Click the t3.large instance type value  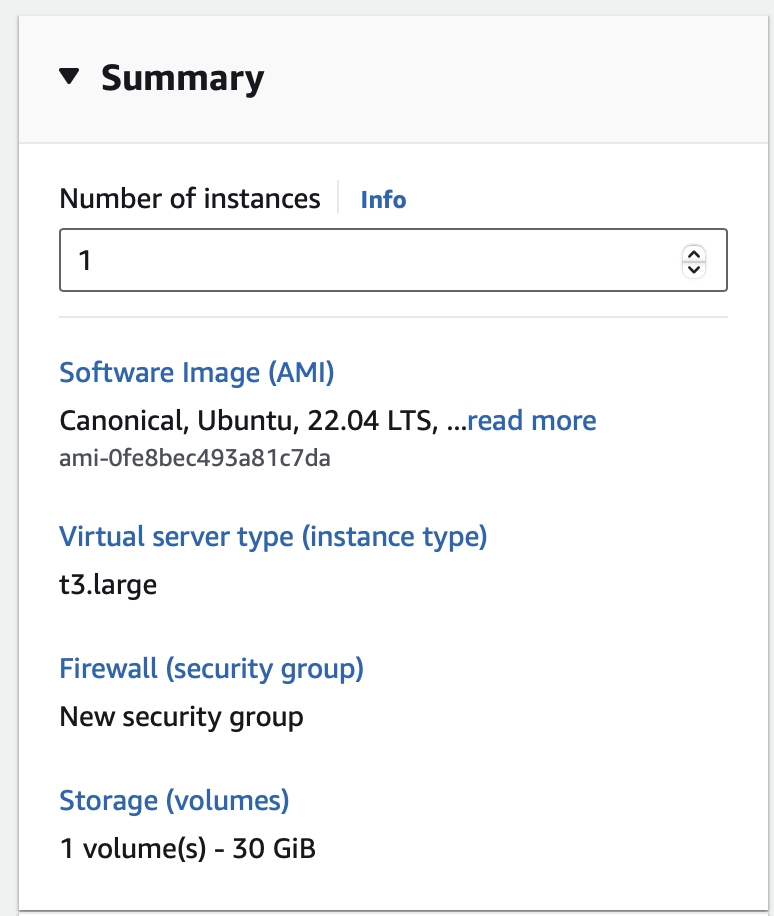coord(108,584)
